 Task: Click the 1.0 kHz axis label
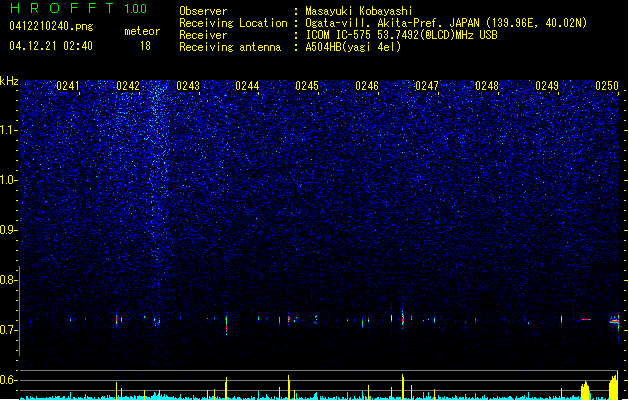[8, 180]
